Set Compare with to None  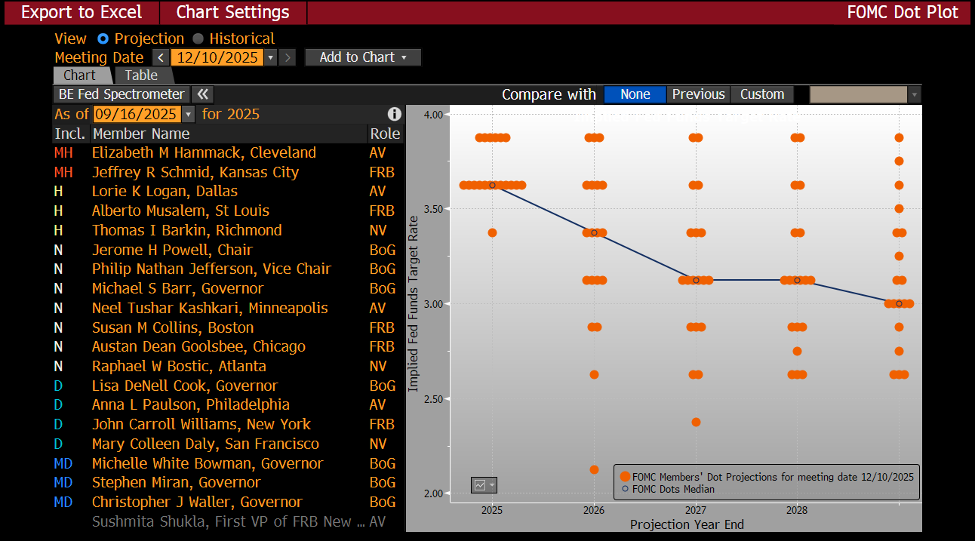pyautogui.click(x=635, y=94)
